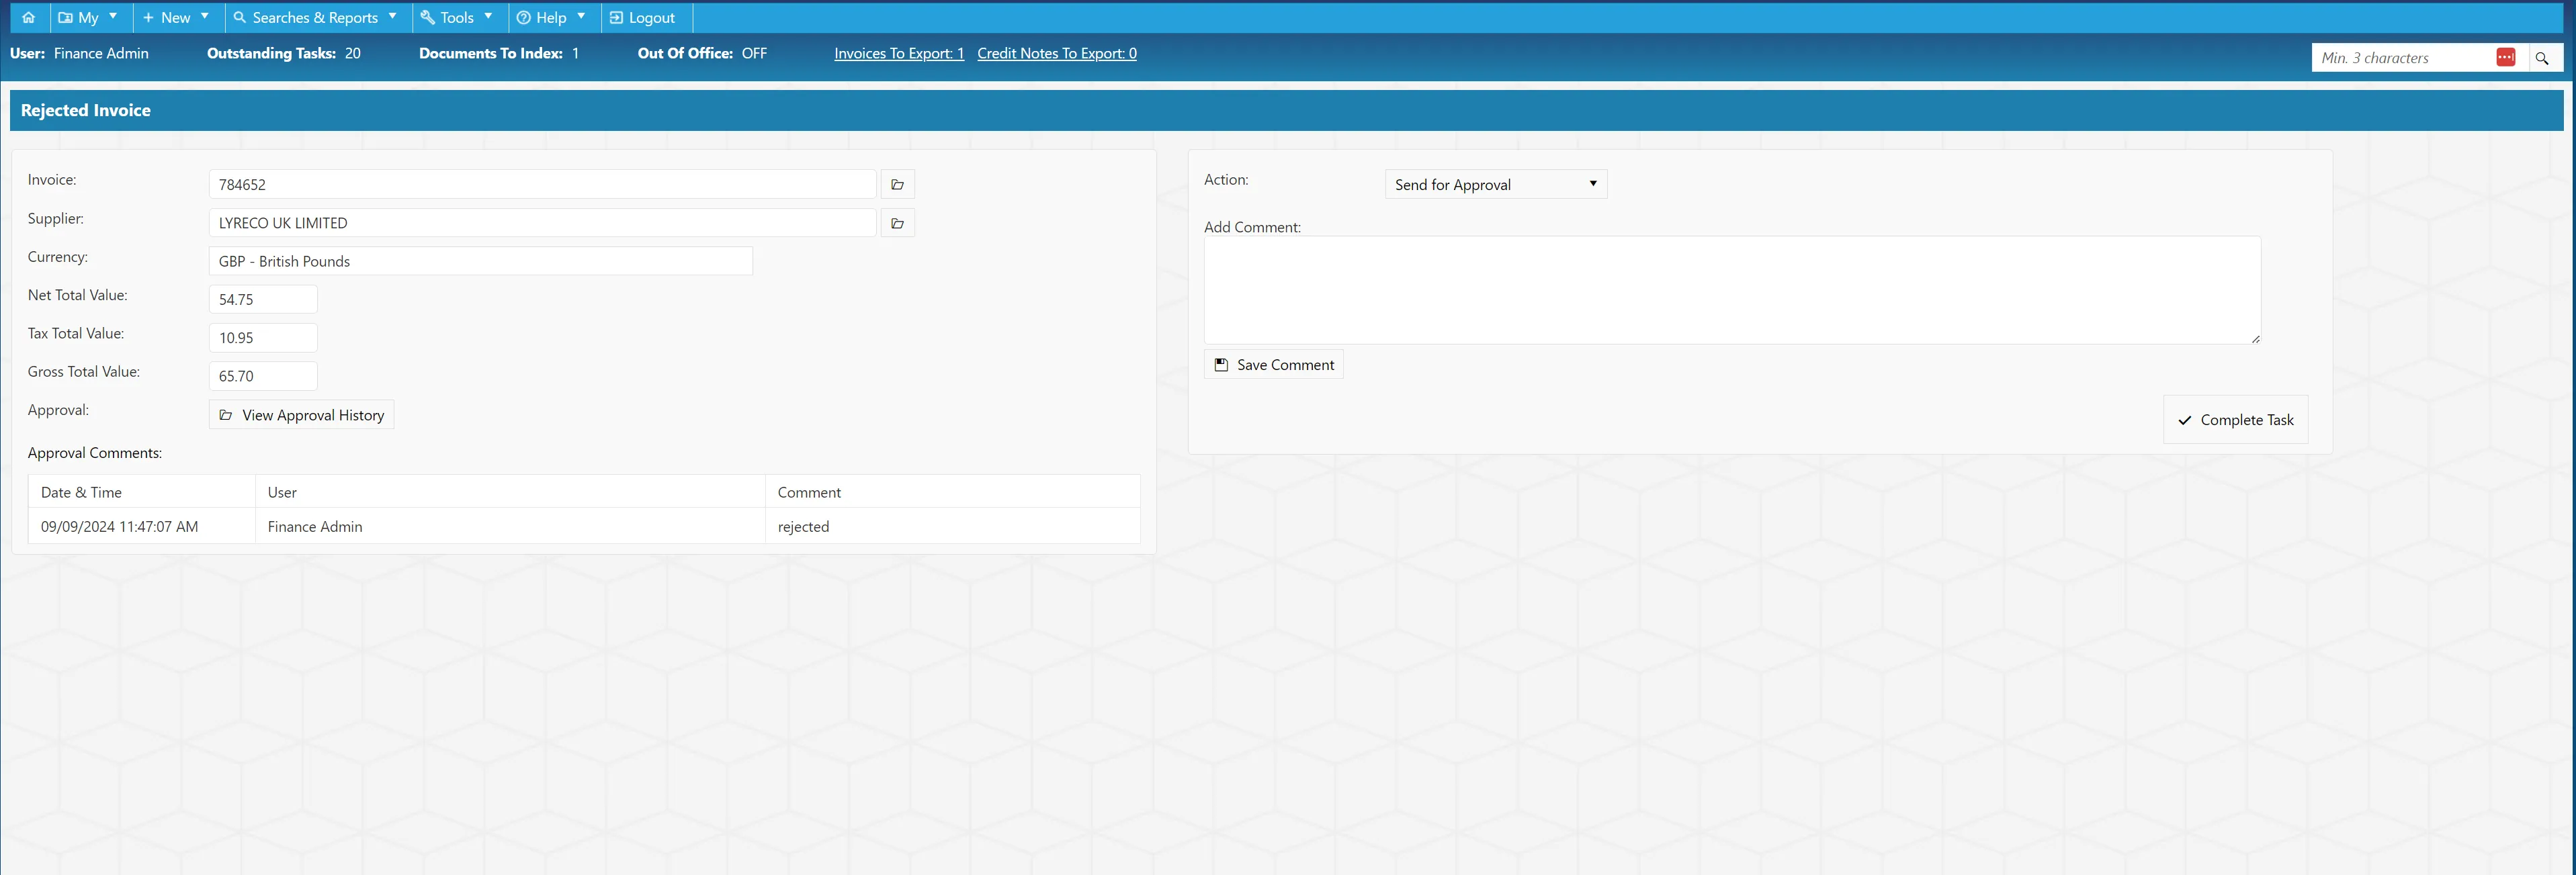Image resolution: width=2576 pixels, height=875 pixels.
Task: Click the Documents To Index: 1 status text
Action: pos(499,53)
